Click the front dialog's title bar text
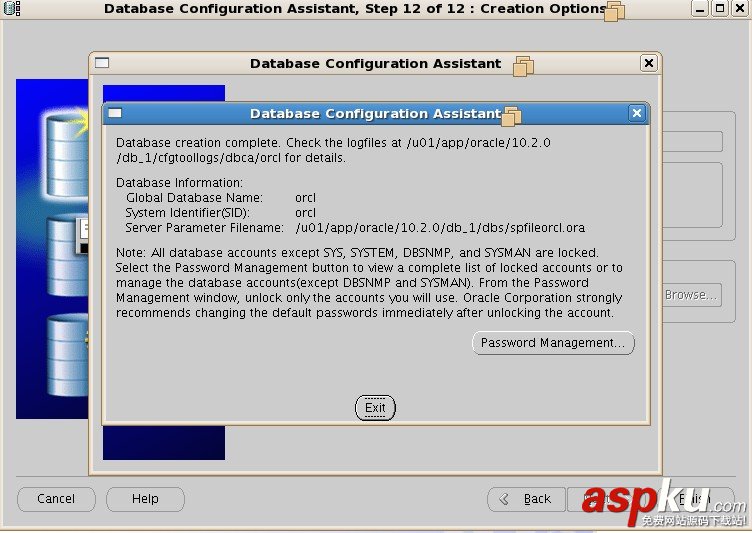The height and width of the screenshot is (533, 752). tap(375, 114)
